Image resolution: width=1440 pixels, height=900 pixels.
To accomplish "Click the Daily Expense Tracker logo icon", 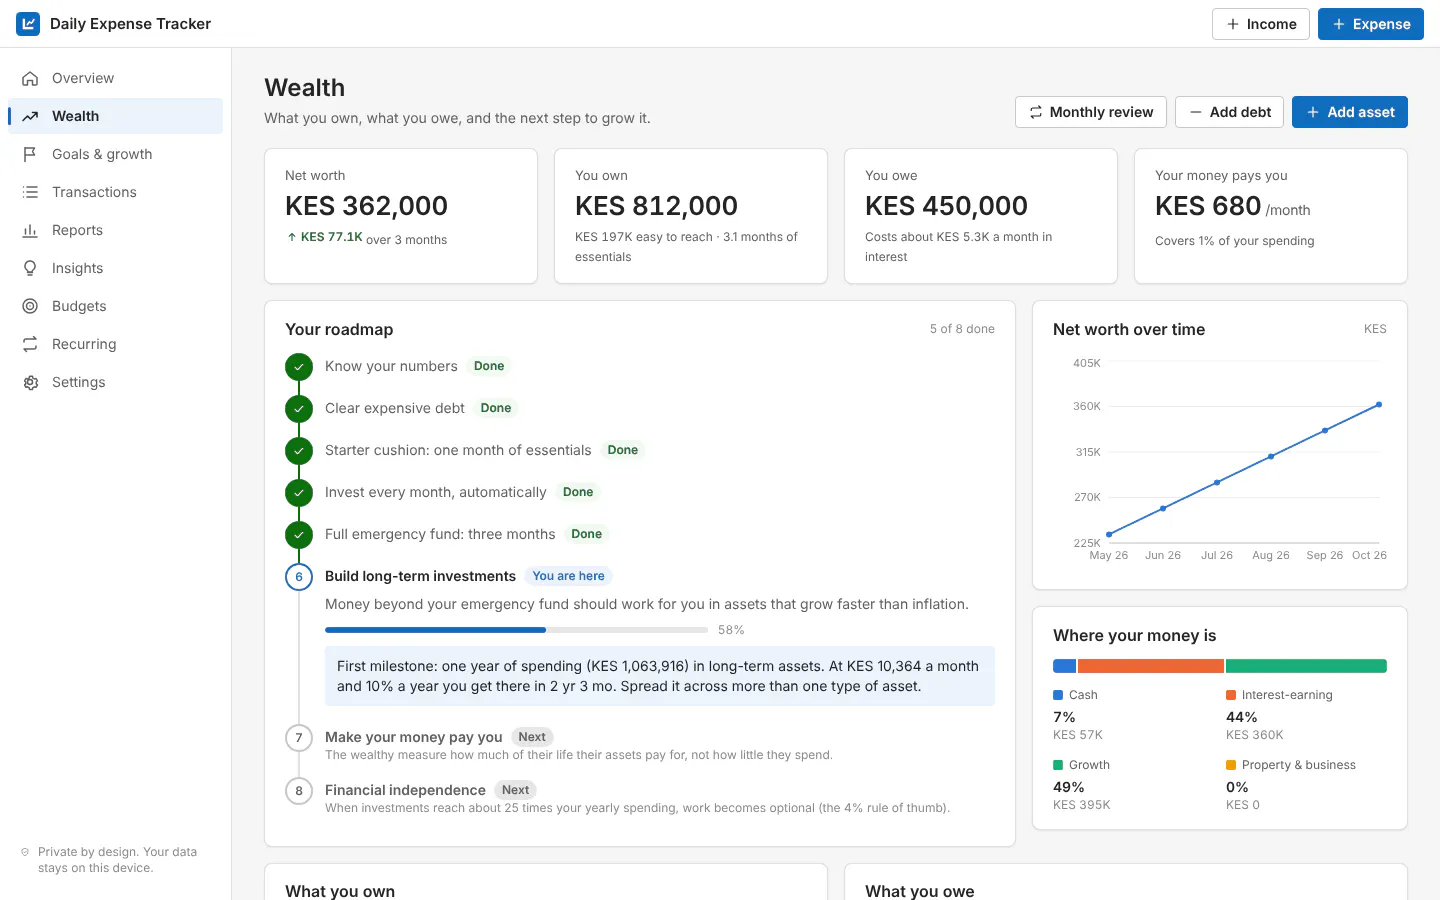I will pyautogui.click(x=28, y=24).
